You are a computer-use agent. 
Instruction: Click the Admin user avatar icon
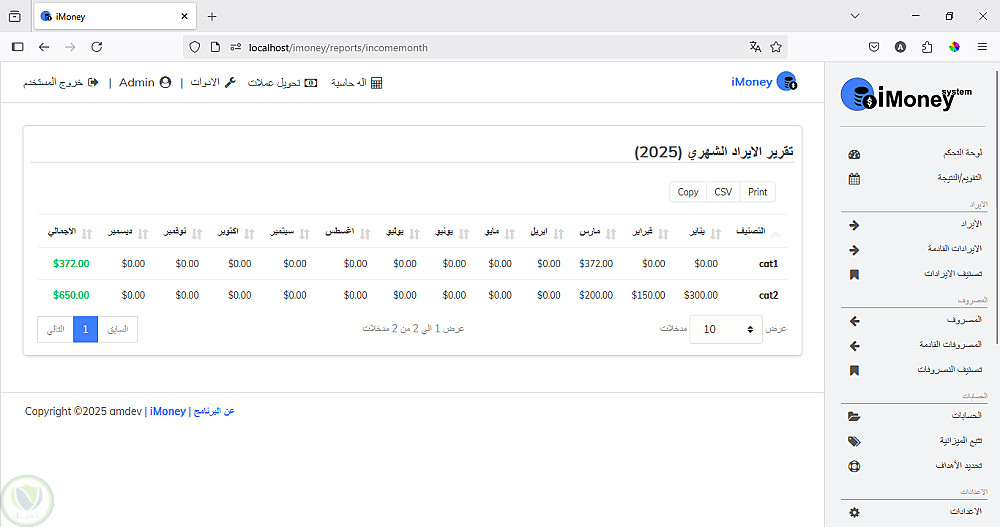(165, 82)
